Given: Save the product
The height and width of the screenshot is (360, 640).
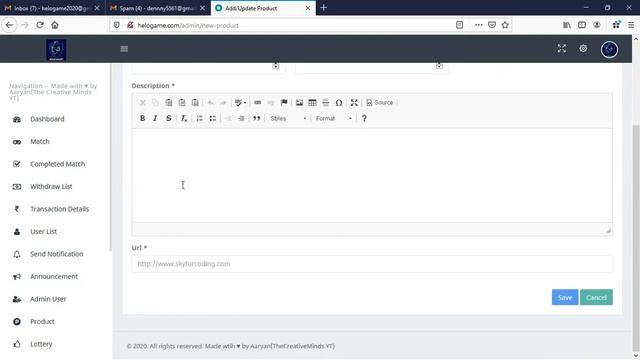Looking at the screenshot, I should (x=565, y=297).
